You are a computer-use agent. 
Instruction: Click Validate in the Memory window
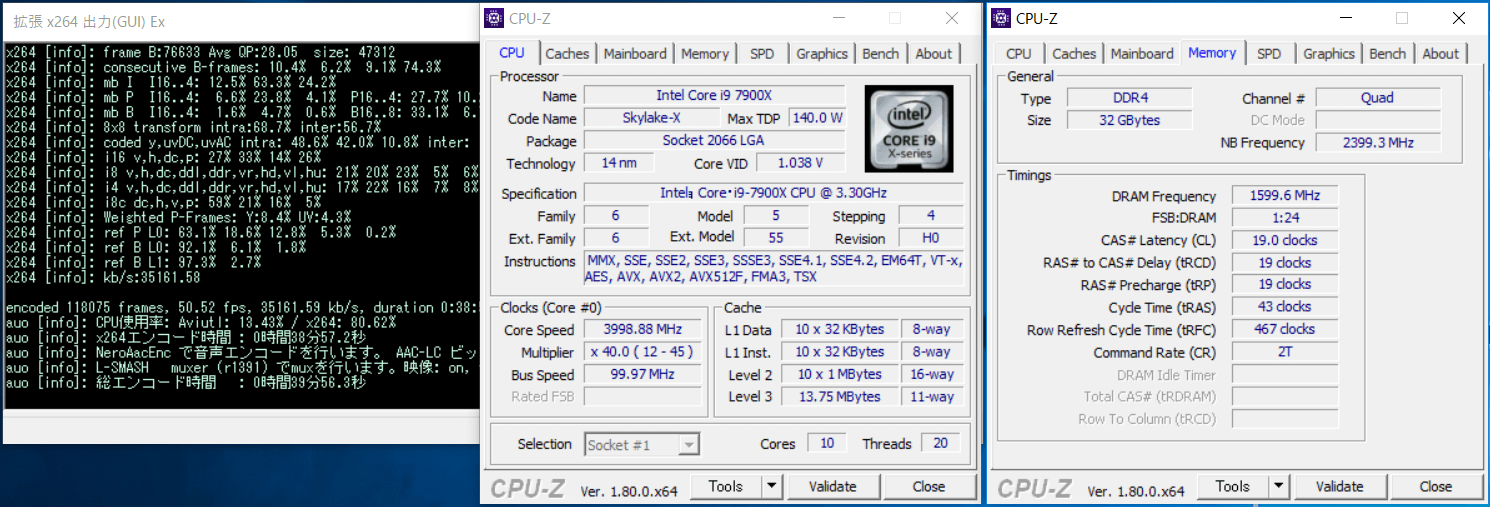pos(1339,487)
